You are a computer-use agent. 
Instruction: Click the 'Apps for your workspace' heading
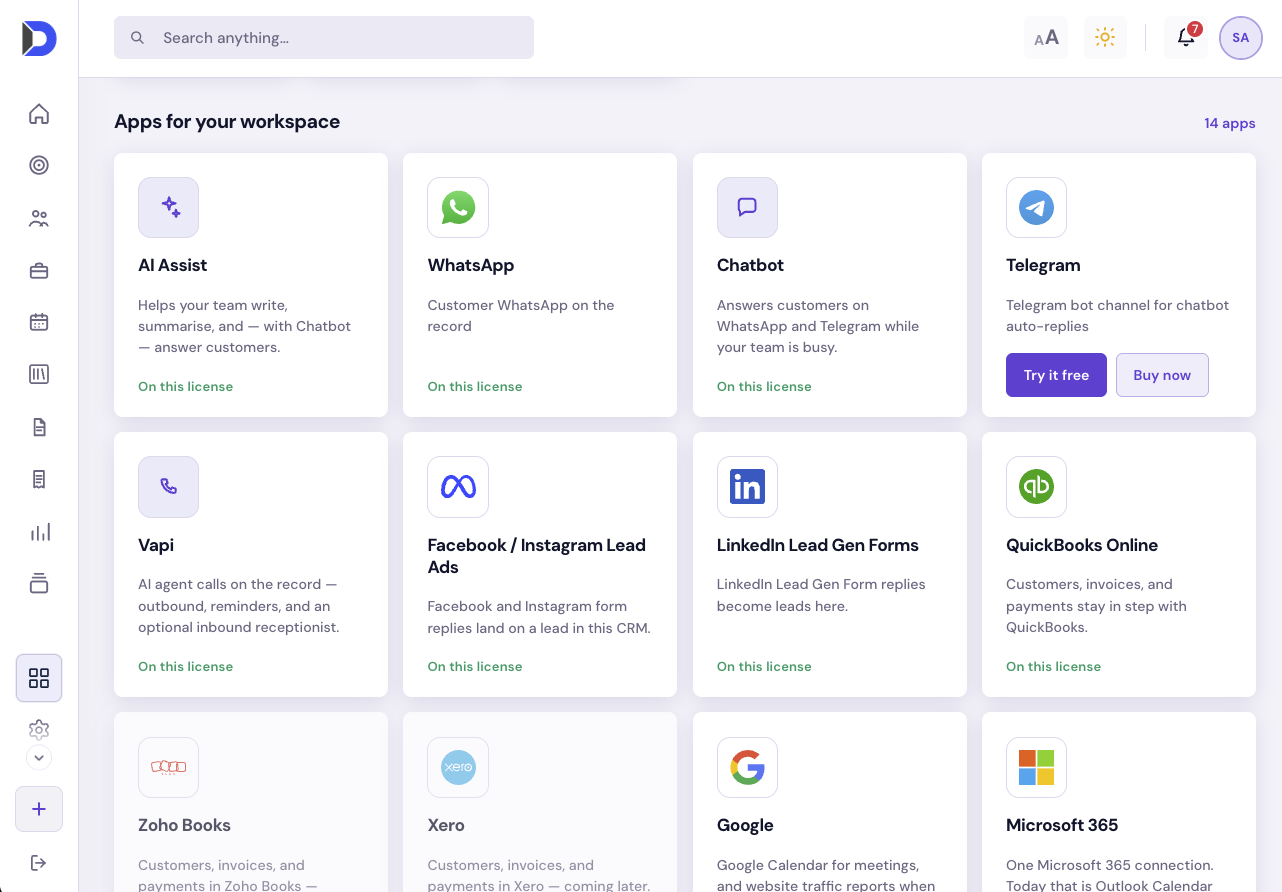(x=227, y=122)
